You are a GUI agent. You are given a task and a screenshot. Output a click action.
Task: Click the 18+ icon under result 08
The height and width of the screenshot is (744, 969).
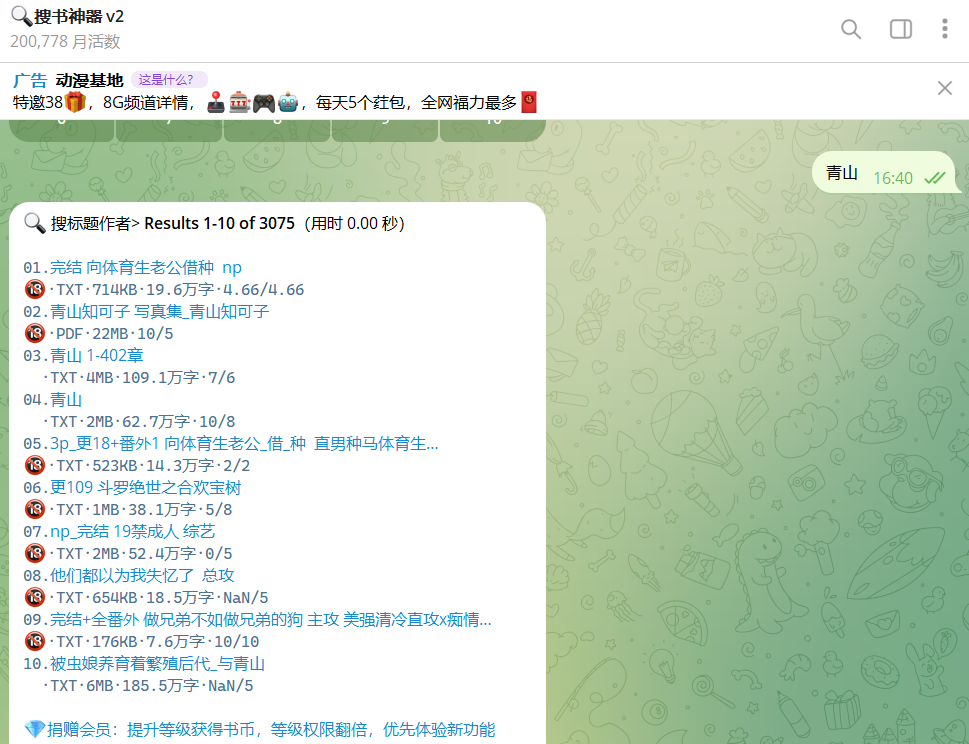(x=35, y=597)
